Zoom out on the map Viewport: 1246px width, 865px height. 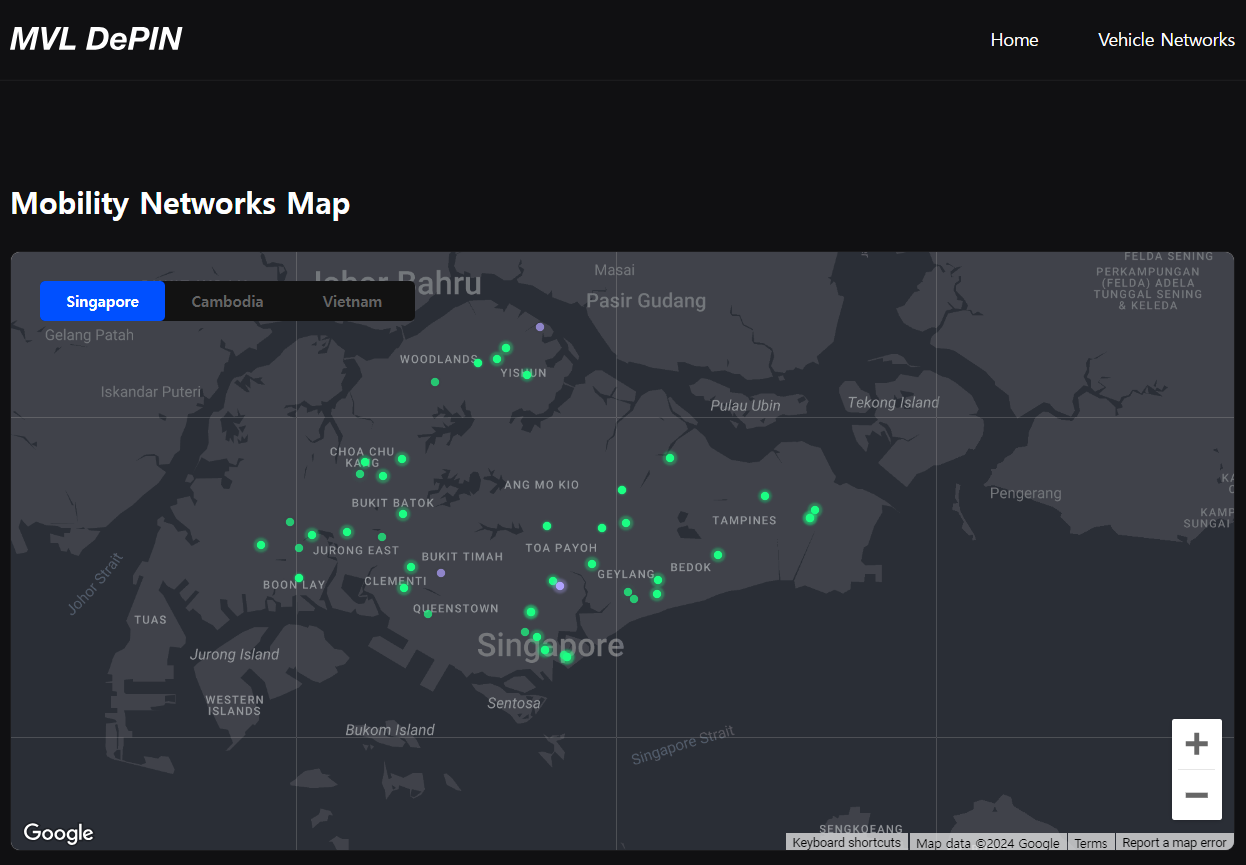coord(1196,795)
